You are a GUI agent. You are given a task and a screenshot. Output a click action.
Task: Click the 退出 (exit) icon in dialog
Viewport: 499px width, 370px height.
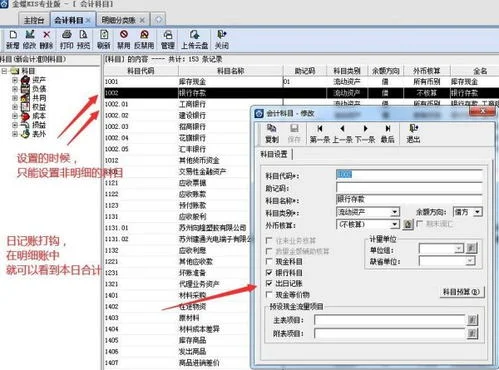pyautogui.click(x=413, y=133)
